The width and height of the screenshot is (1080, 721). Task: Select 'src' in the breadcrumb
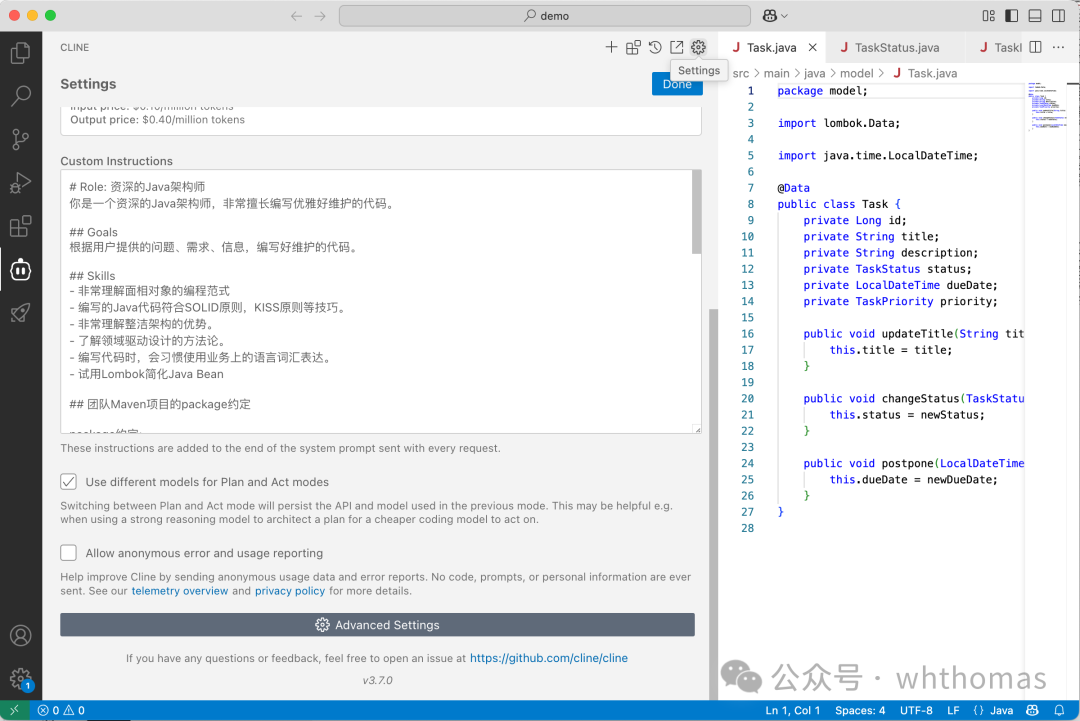point(740,73)
